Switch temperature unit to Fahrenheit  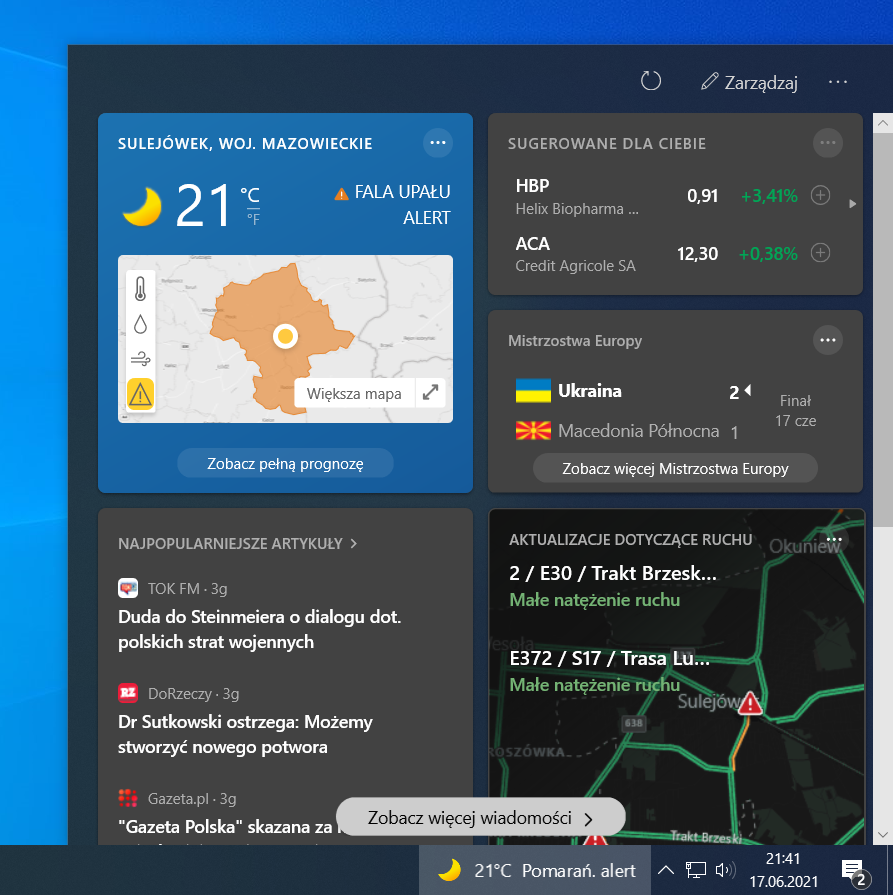[x=253, y=219]
